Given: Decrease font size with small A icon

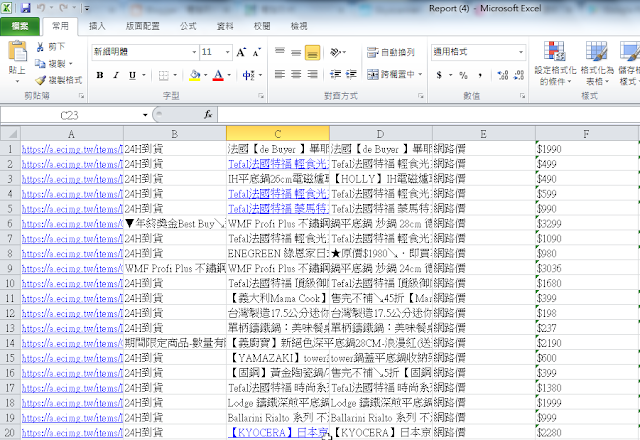Looking at the screenshot, I should coord(256,52).
